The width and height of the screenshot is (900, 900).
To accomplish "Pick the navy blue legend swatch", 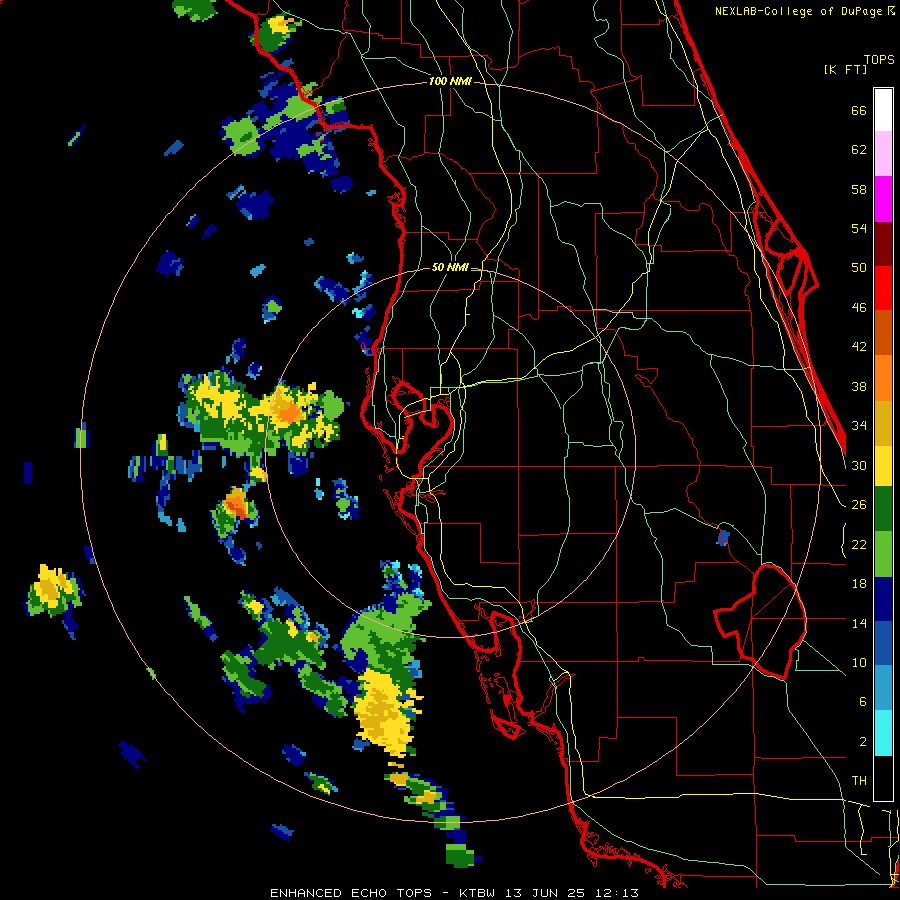I will coord(883,599).
